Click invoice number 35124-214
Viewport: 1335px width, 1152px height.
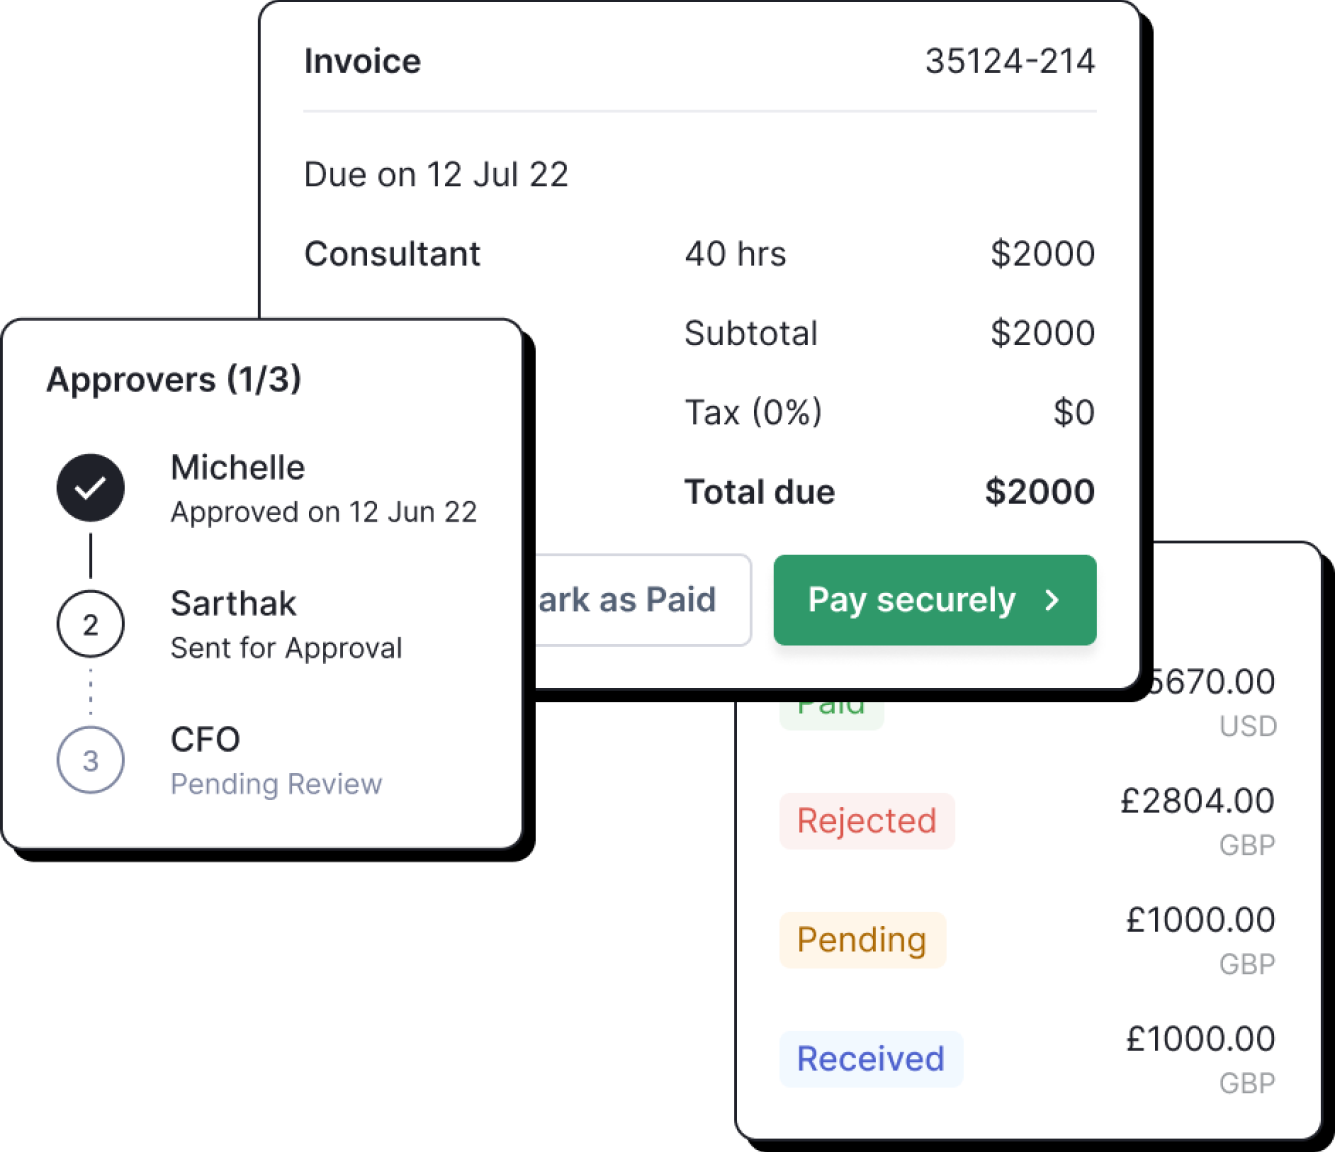tap(1009, 61)
